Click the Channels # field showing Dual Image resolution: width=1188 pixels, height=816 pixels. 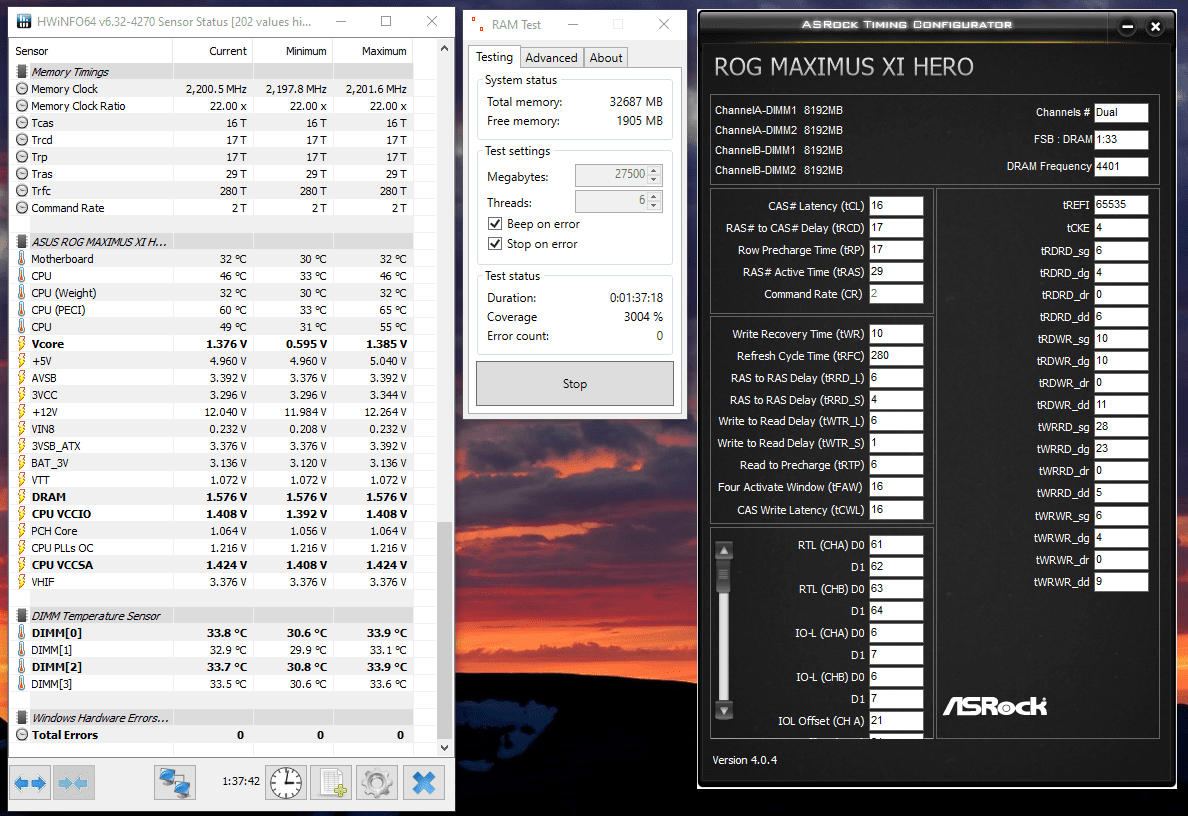coord(1121,112)
